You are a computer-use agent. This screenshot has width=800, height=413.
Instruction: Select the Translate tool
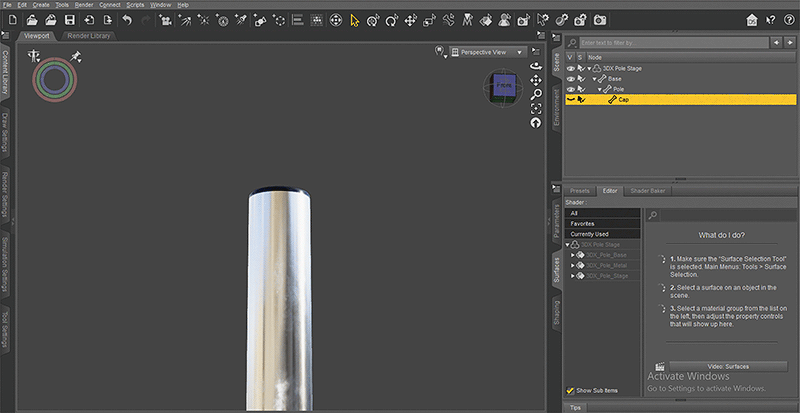[410, 20]
